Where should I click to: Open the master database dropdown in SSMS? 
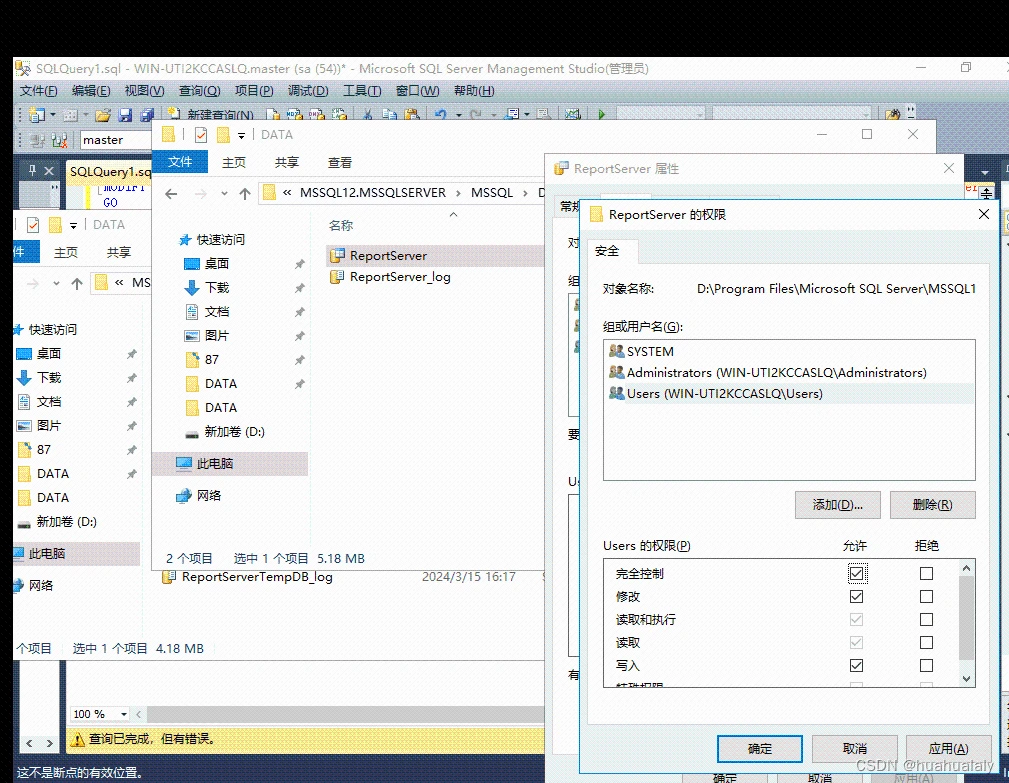click(115, 140)
